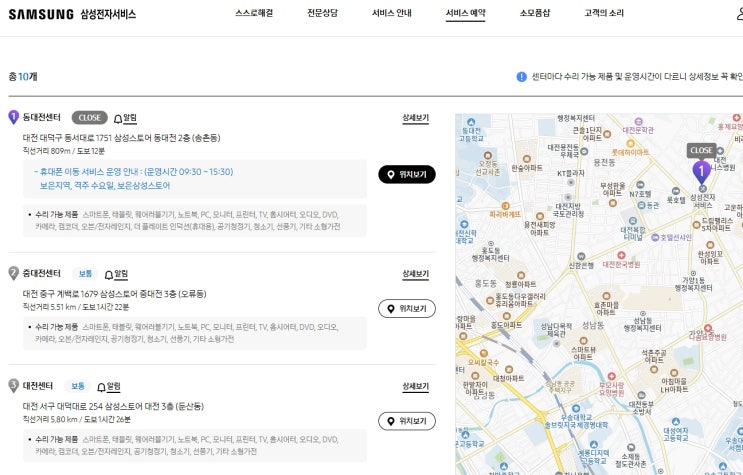
Task: Click the Samsung 삼성전자서비스 logo
Action: (x=72, y=14)
